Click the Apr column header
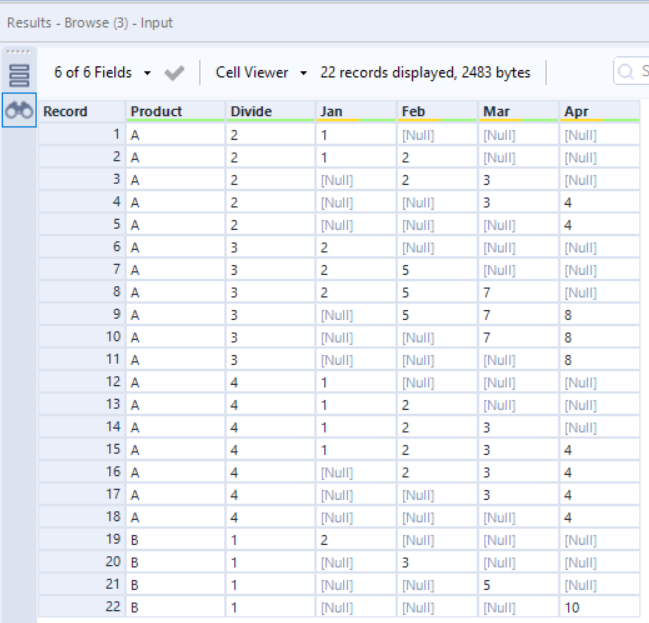This screenshot has height=623, width=649. 576,111
